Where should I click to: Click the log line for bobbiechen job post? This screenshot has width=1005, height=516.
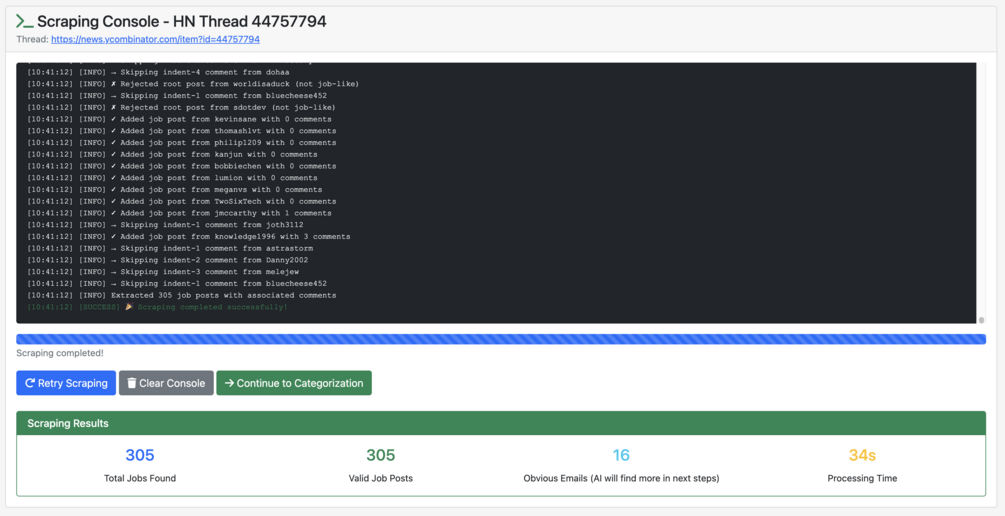coord(181,166)
